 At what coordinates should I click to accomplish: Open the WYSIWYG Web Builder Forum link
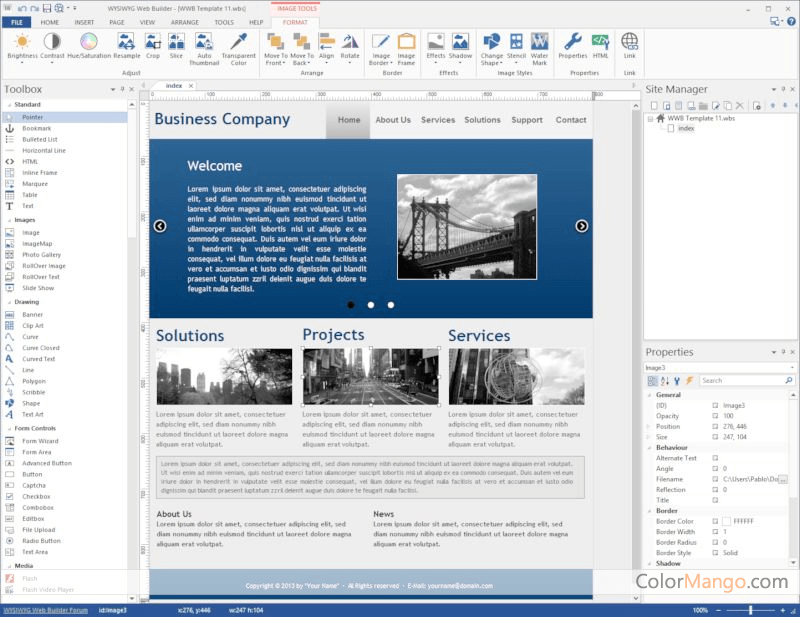click(43, 610)
